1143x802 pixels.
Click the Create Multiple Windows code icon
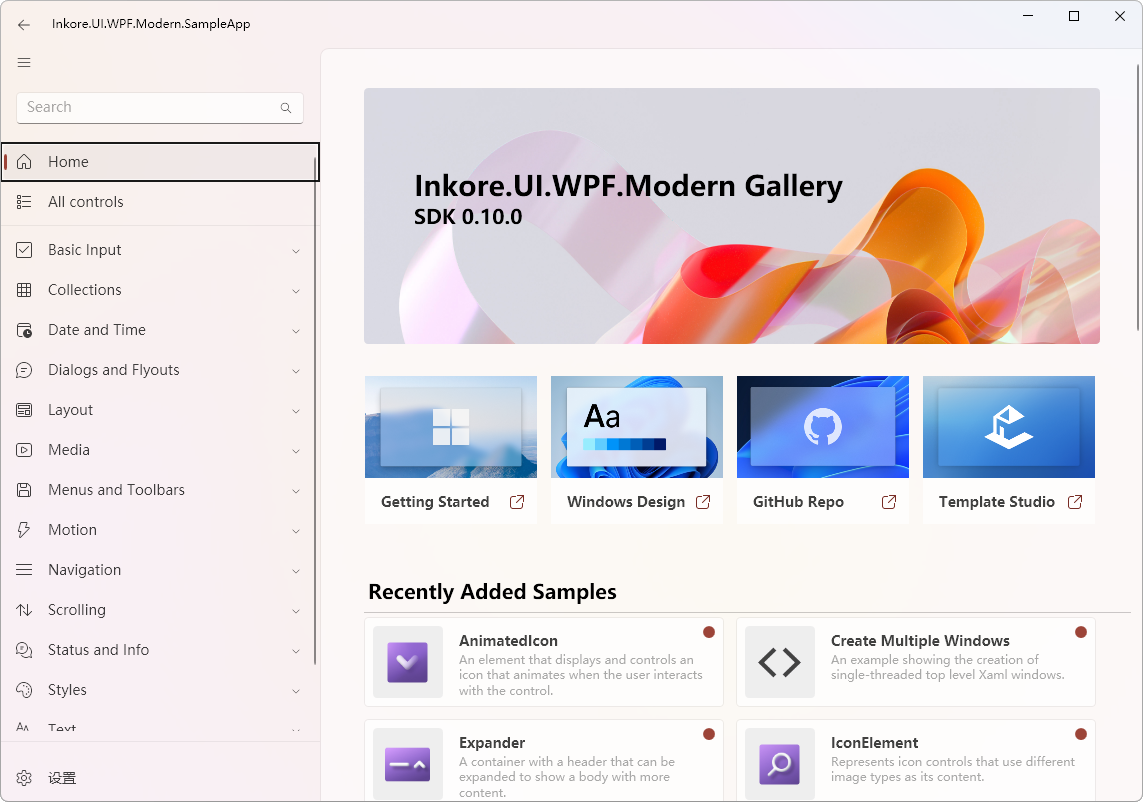pos(779,662)
